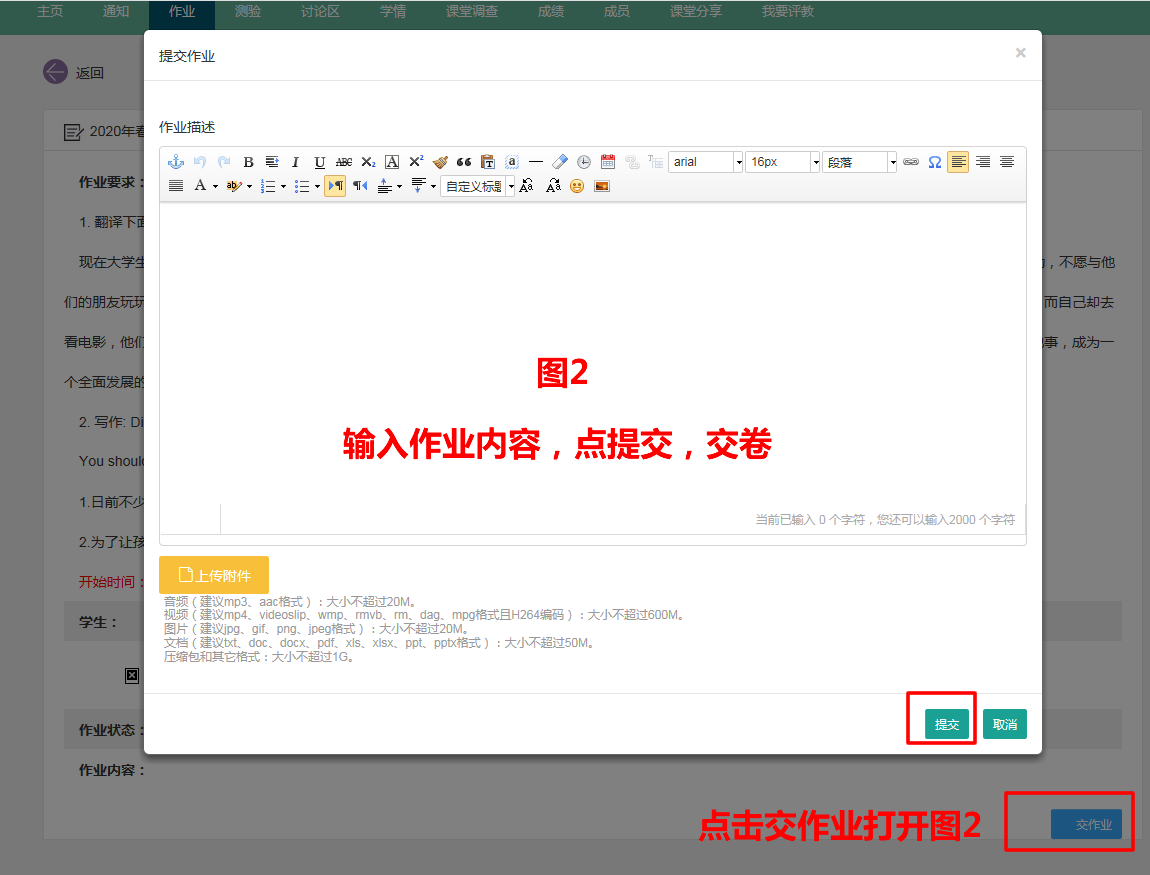Insert date with the calendar icon
This screenshot has width=1150, height=875.
(608, 162)
